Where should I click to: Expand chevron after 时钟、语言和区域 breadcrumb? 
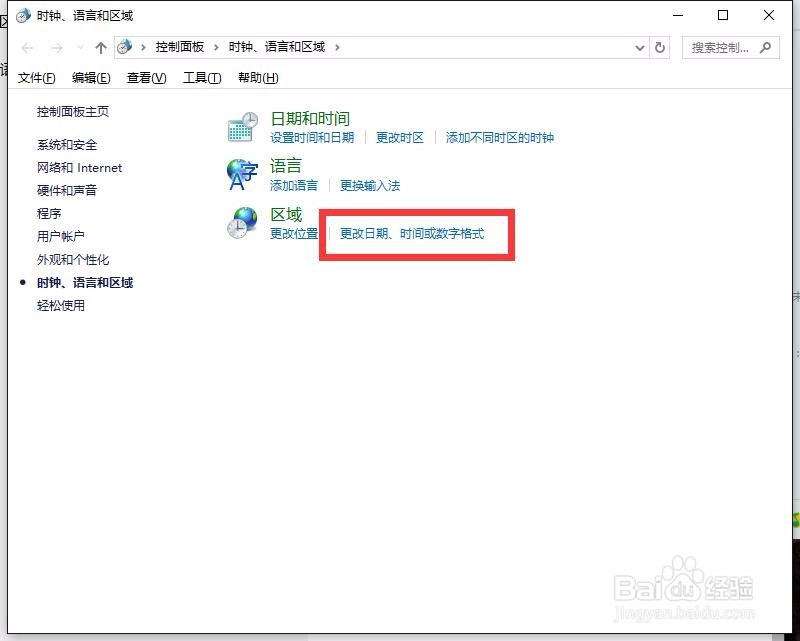(x=337, y=47)
